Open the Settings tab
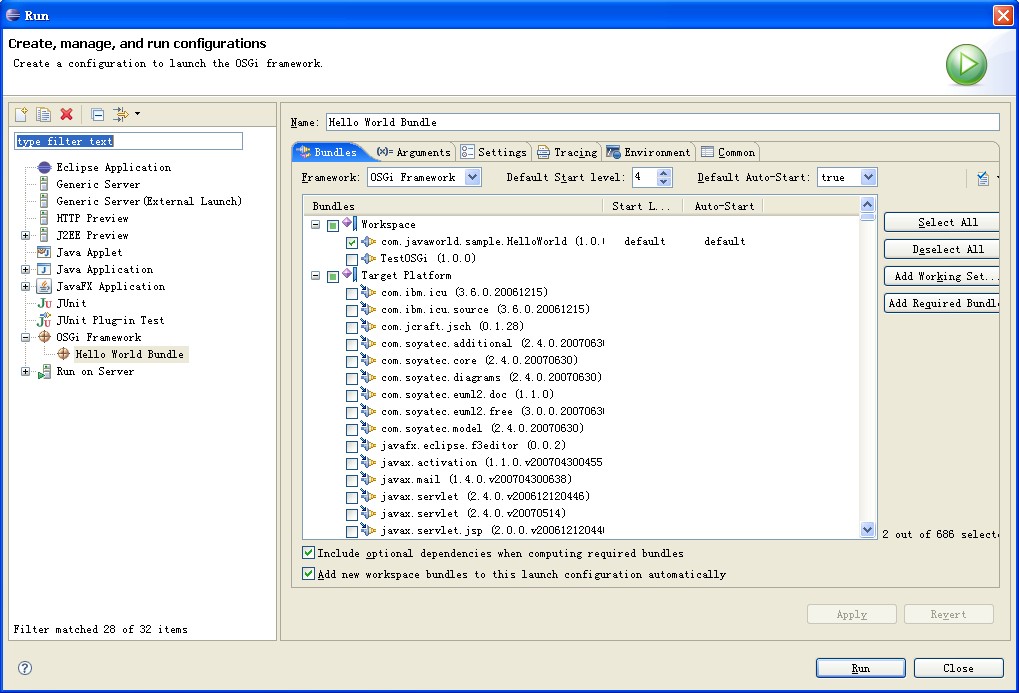The height and width of the screenshot is (693, 1019). coord(493,152)
